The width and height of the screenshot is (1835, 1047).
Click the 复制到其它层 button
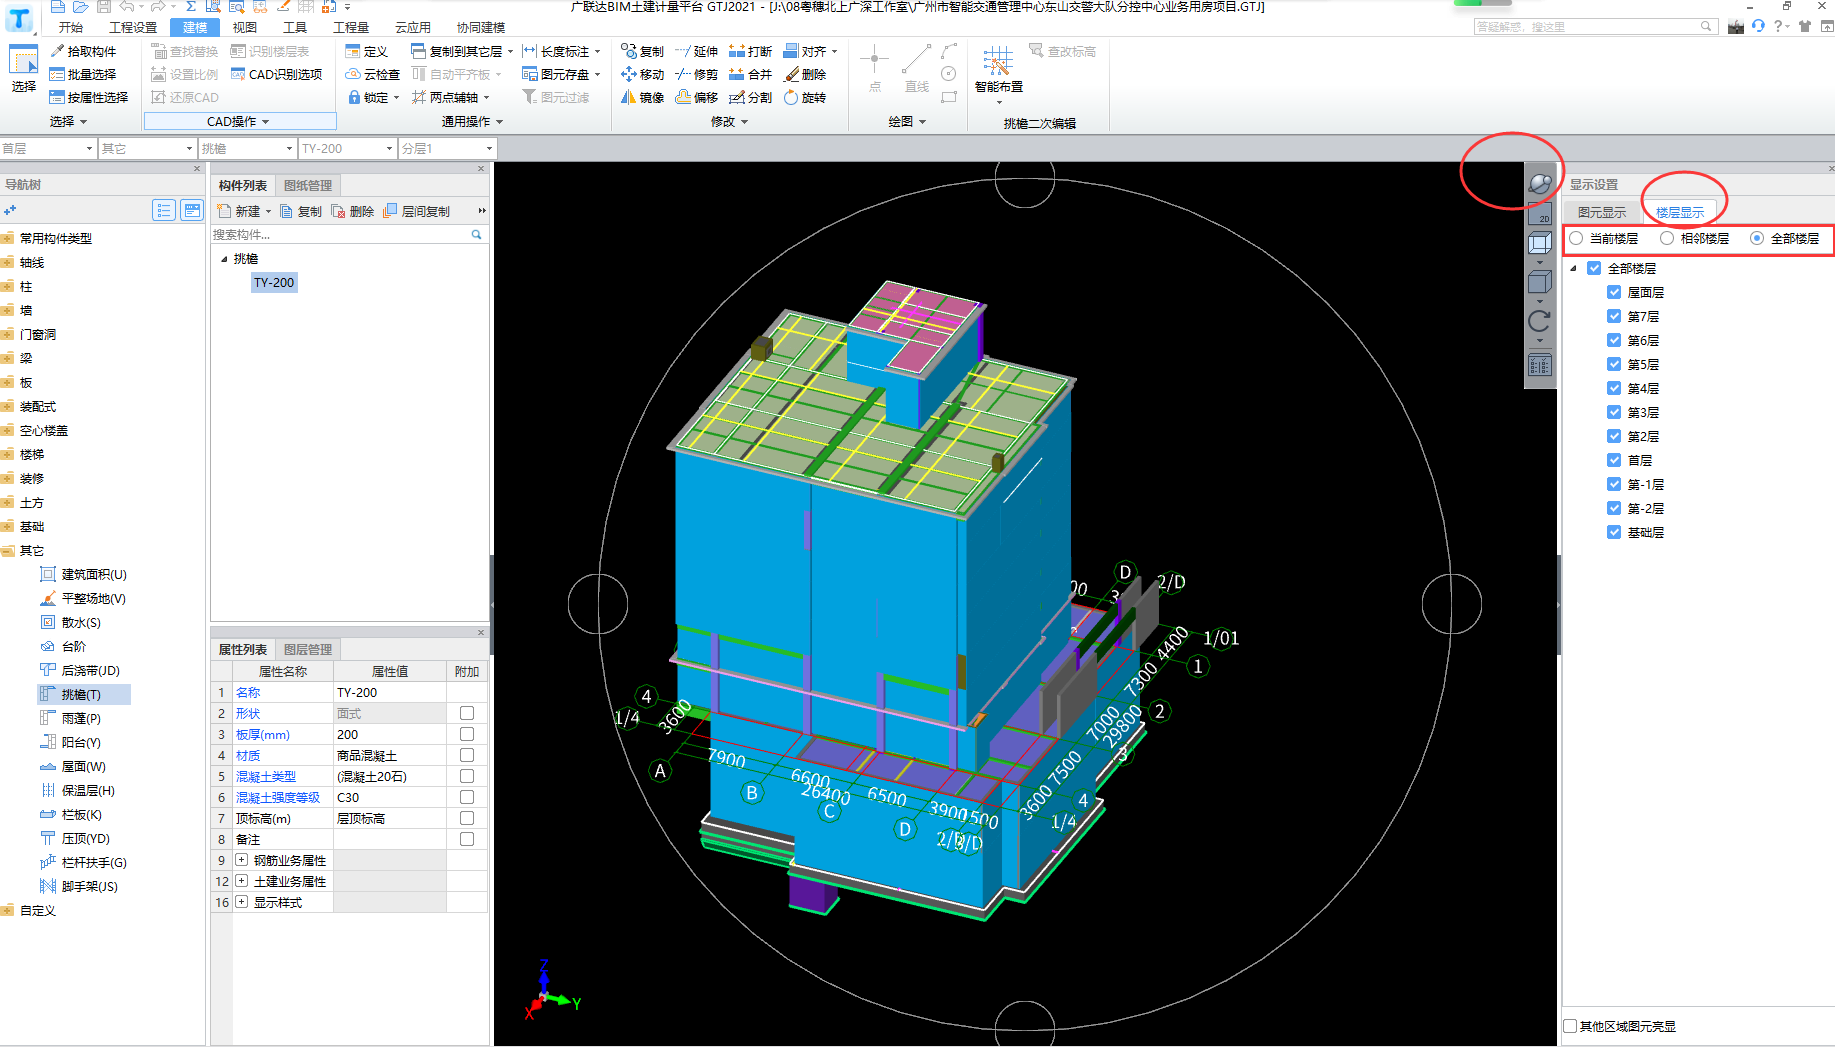[x=461, y=51]
